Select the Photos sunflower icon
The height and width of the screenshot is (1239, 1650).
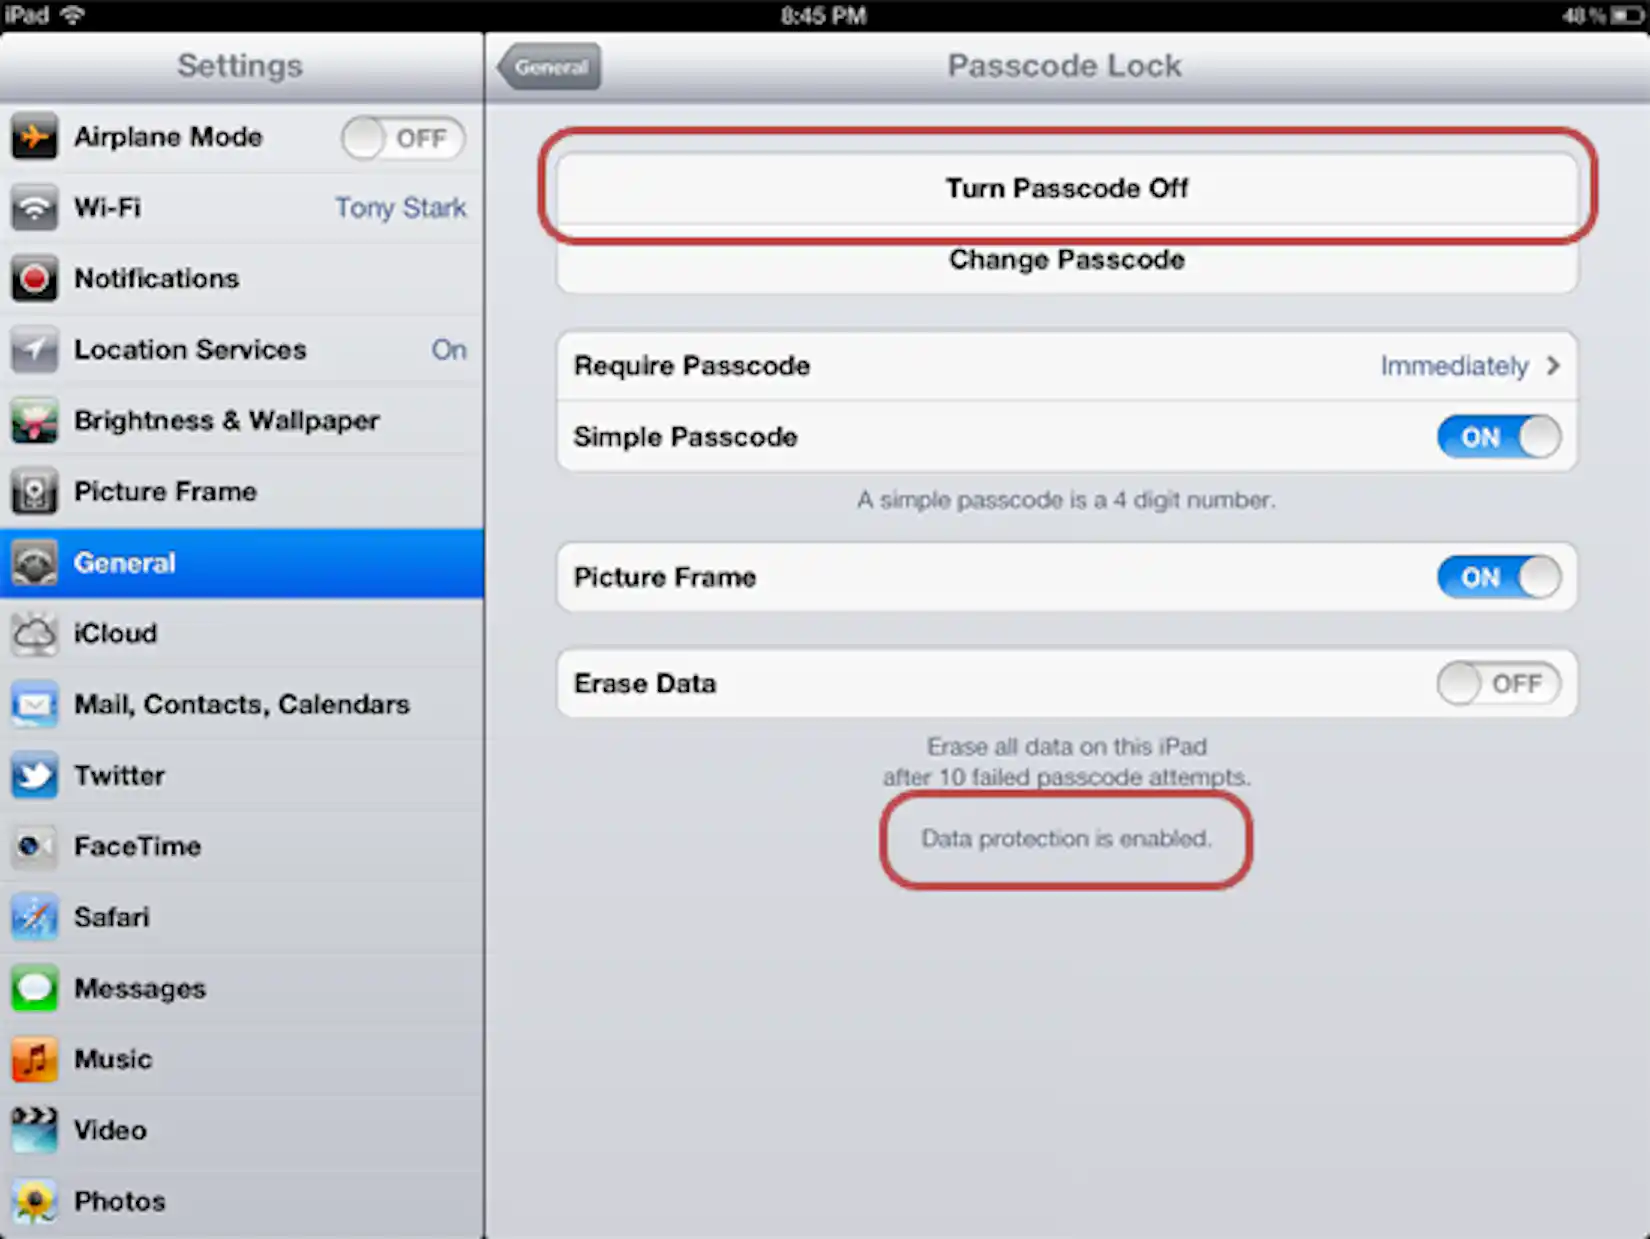(34, 1201)
